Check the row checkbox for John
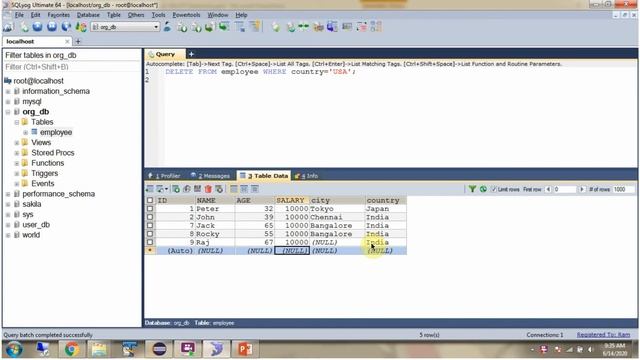640x360 pixels. [150, 217]
